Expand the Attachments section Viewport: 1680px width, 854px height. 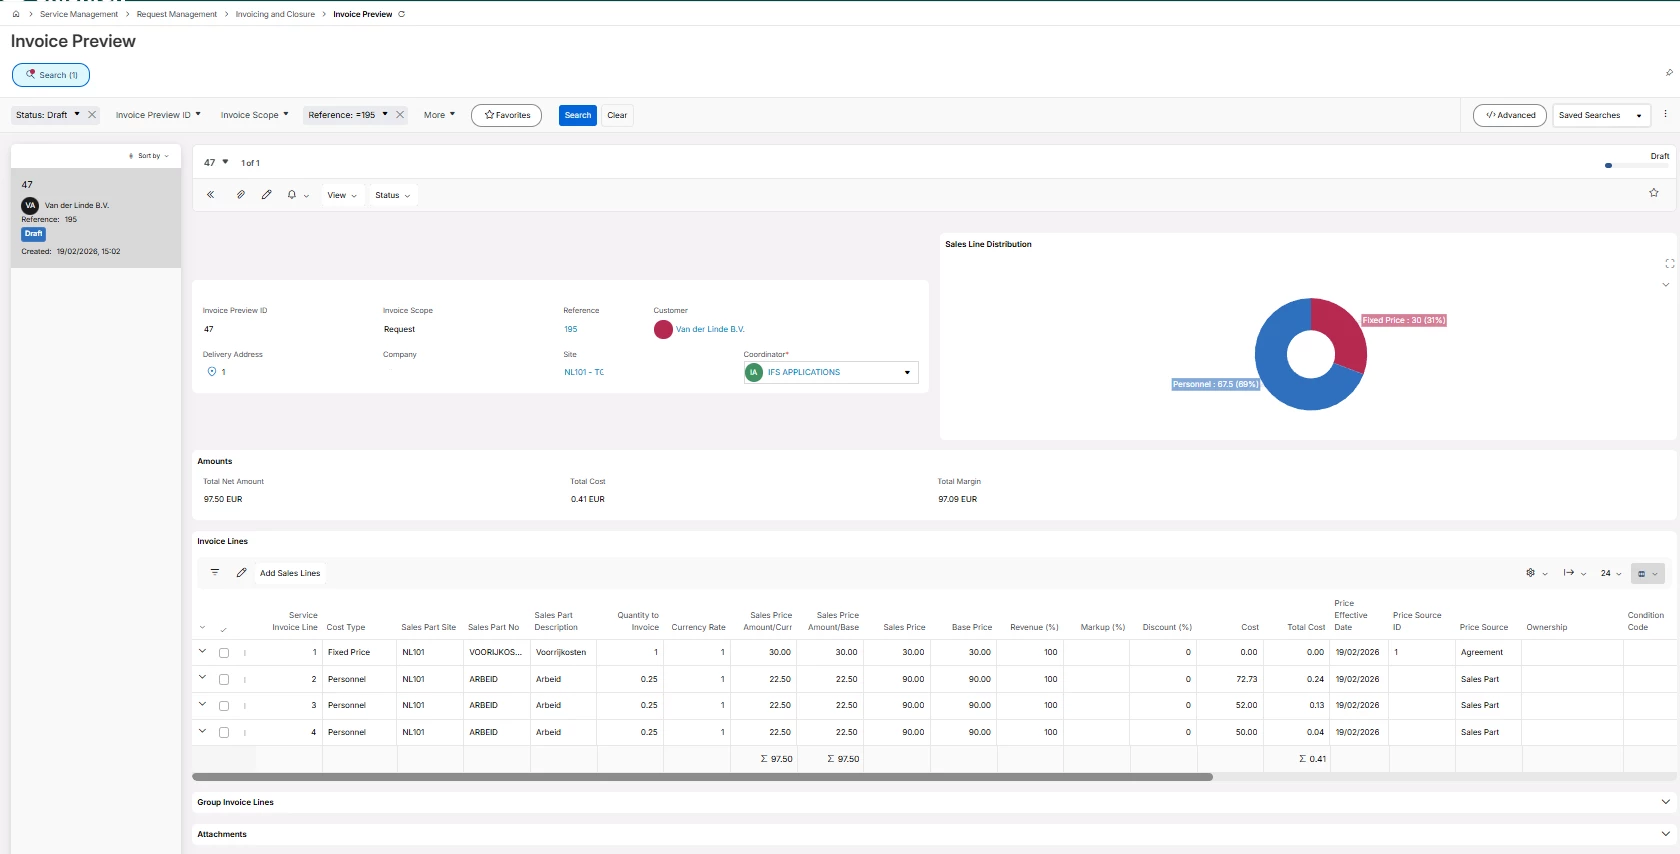tap(1665, 834)
